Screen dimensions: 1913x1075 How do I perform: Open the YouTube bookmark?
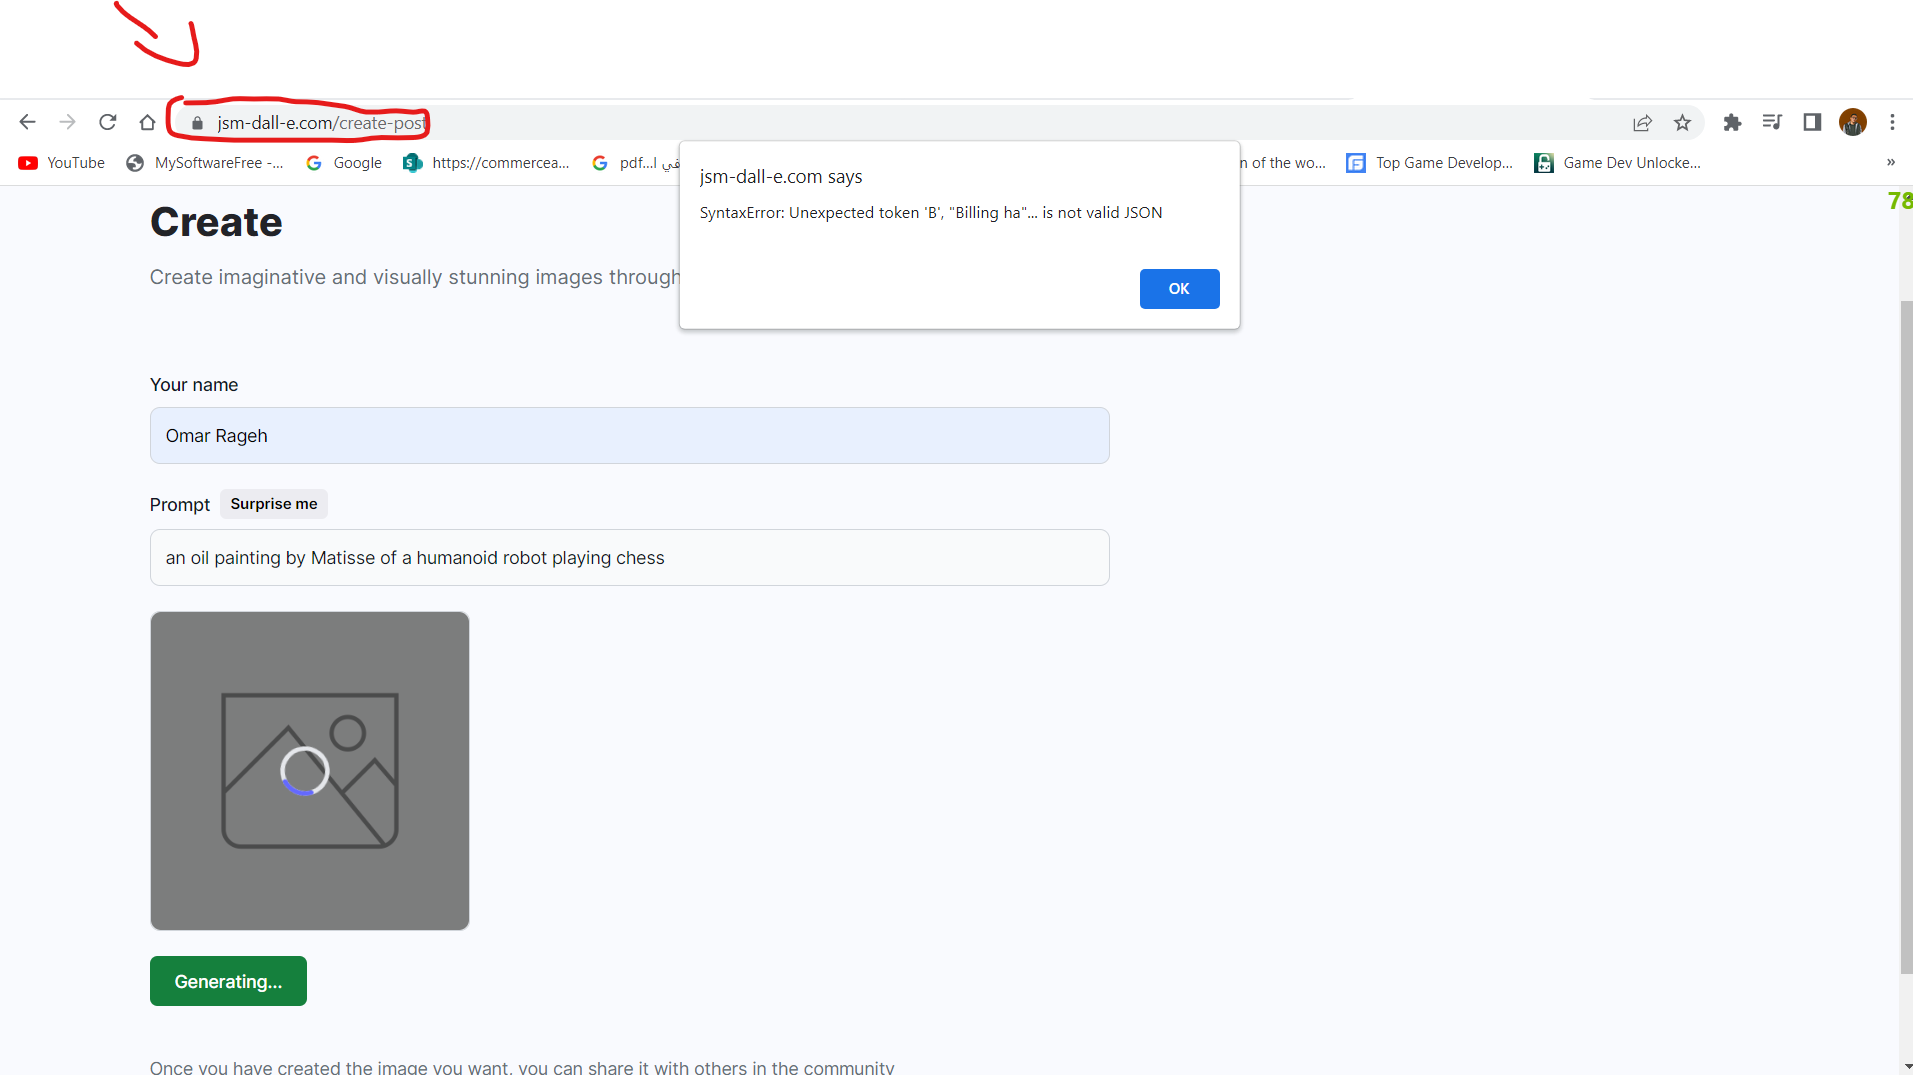point(61,163)
